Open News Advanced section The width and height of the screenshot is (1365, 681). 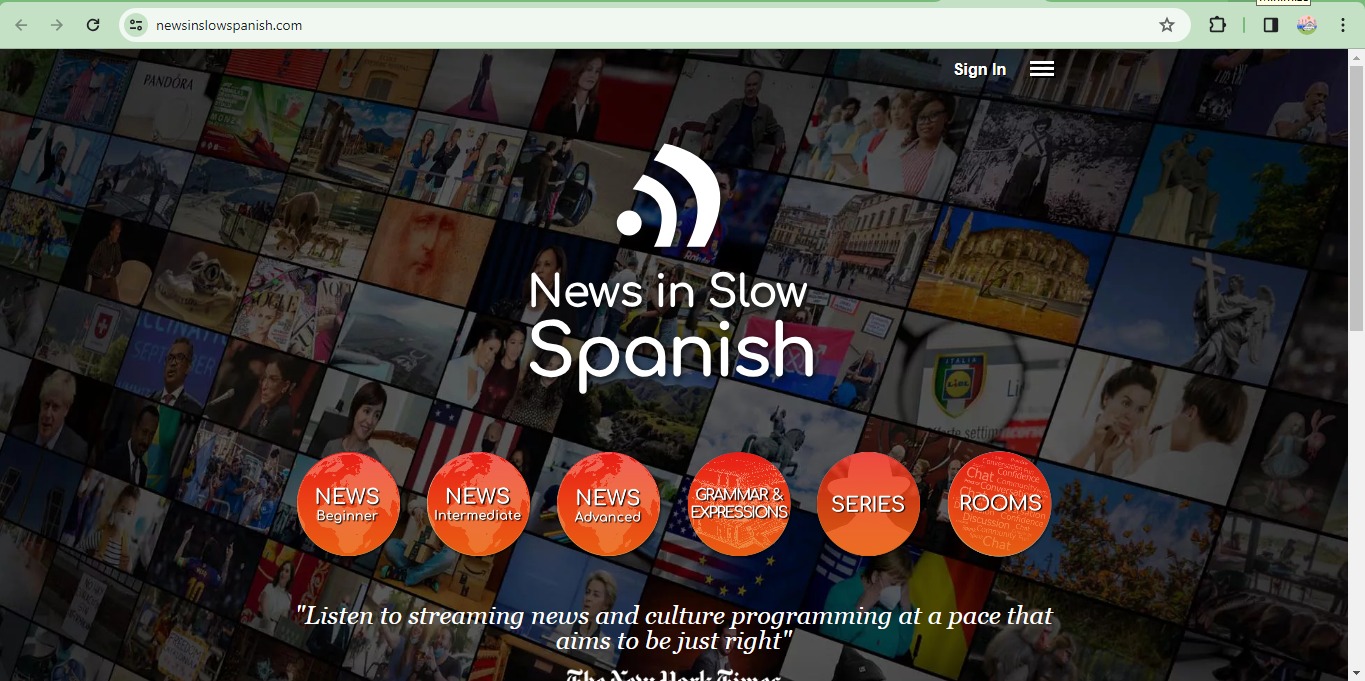(608, 504)
